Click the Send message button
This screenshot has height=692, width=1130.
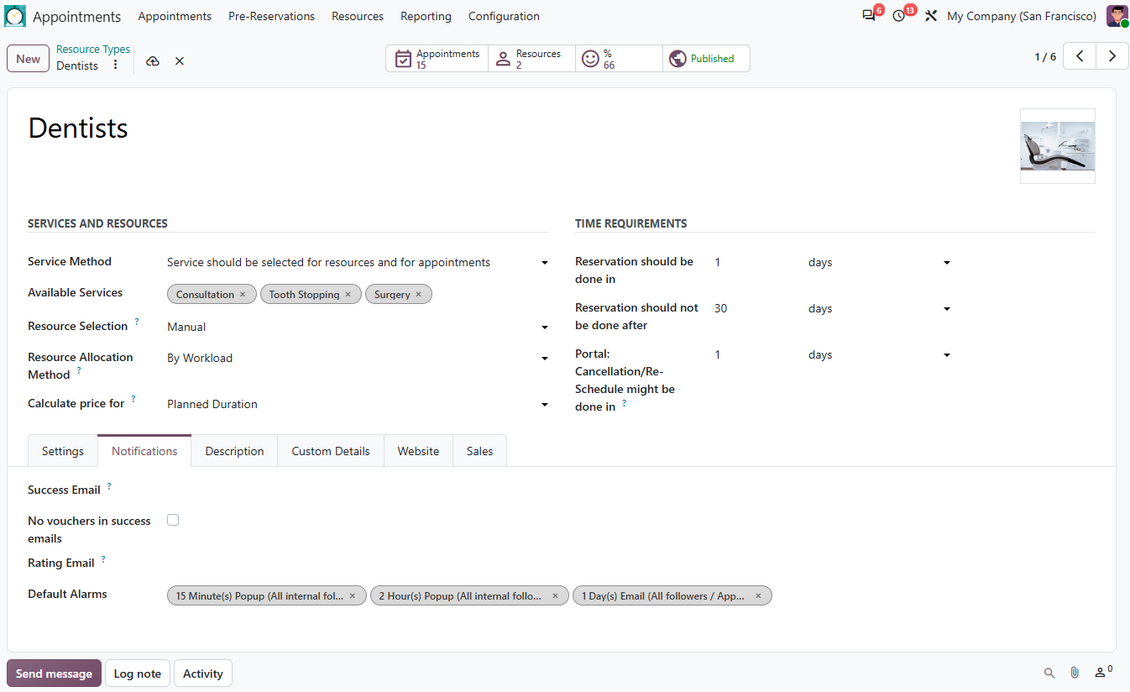[54, 673]
